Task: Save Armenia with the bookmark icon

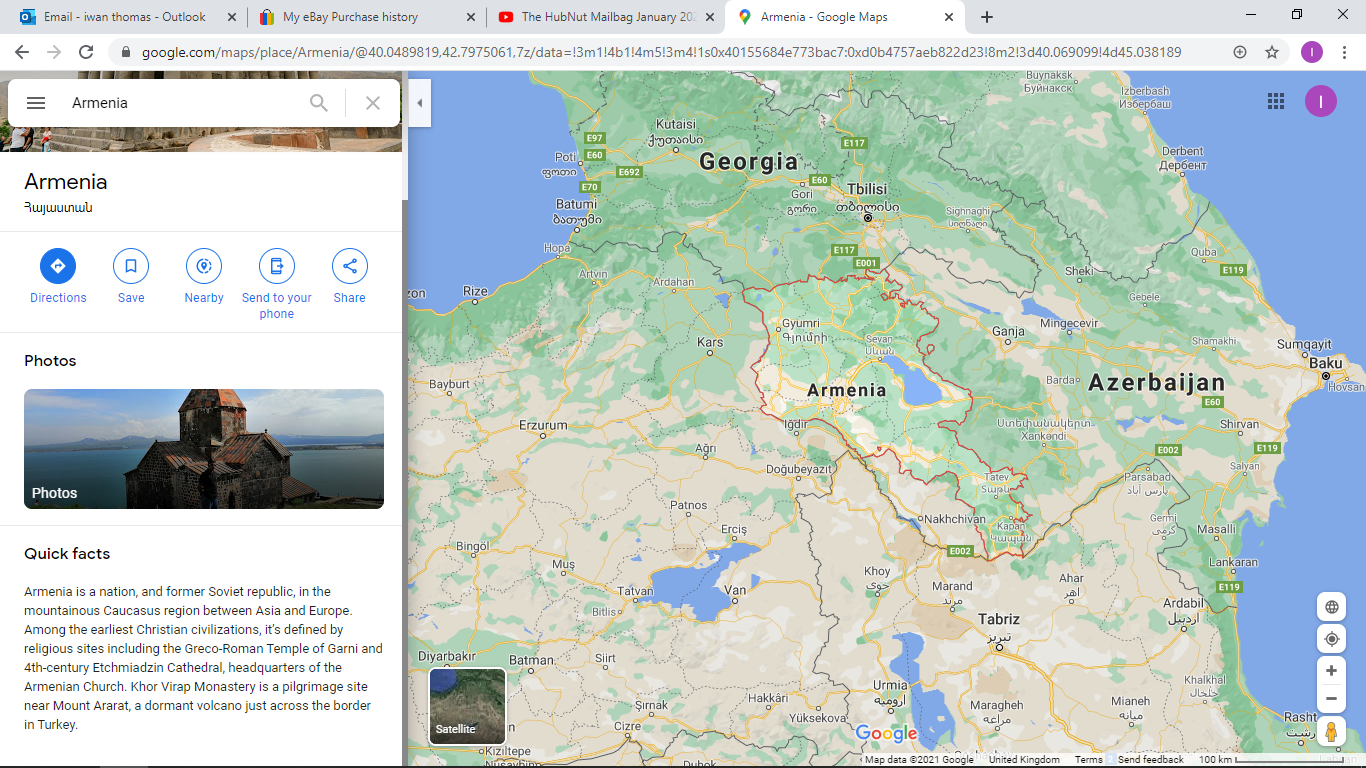Action: (x=131, y=266)
